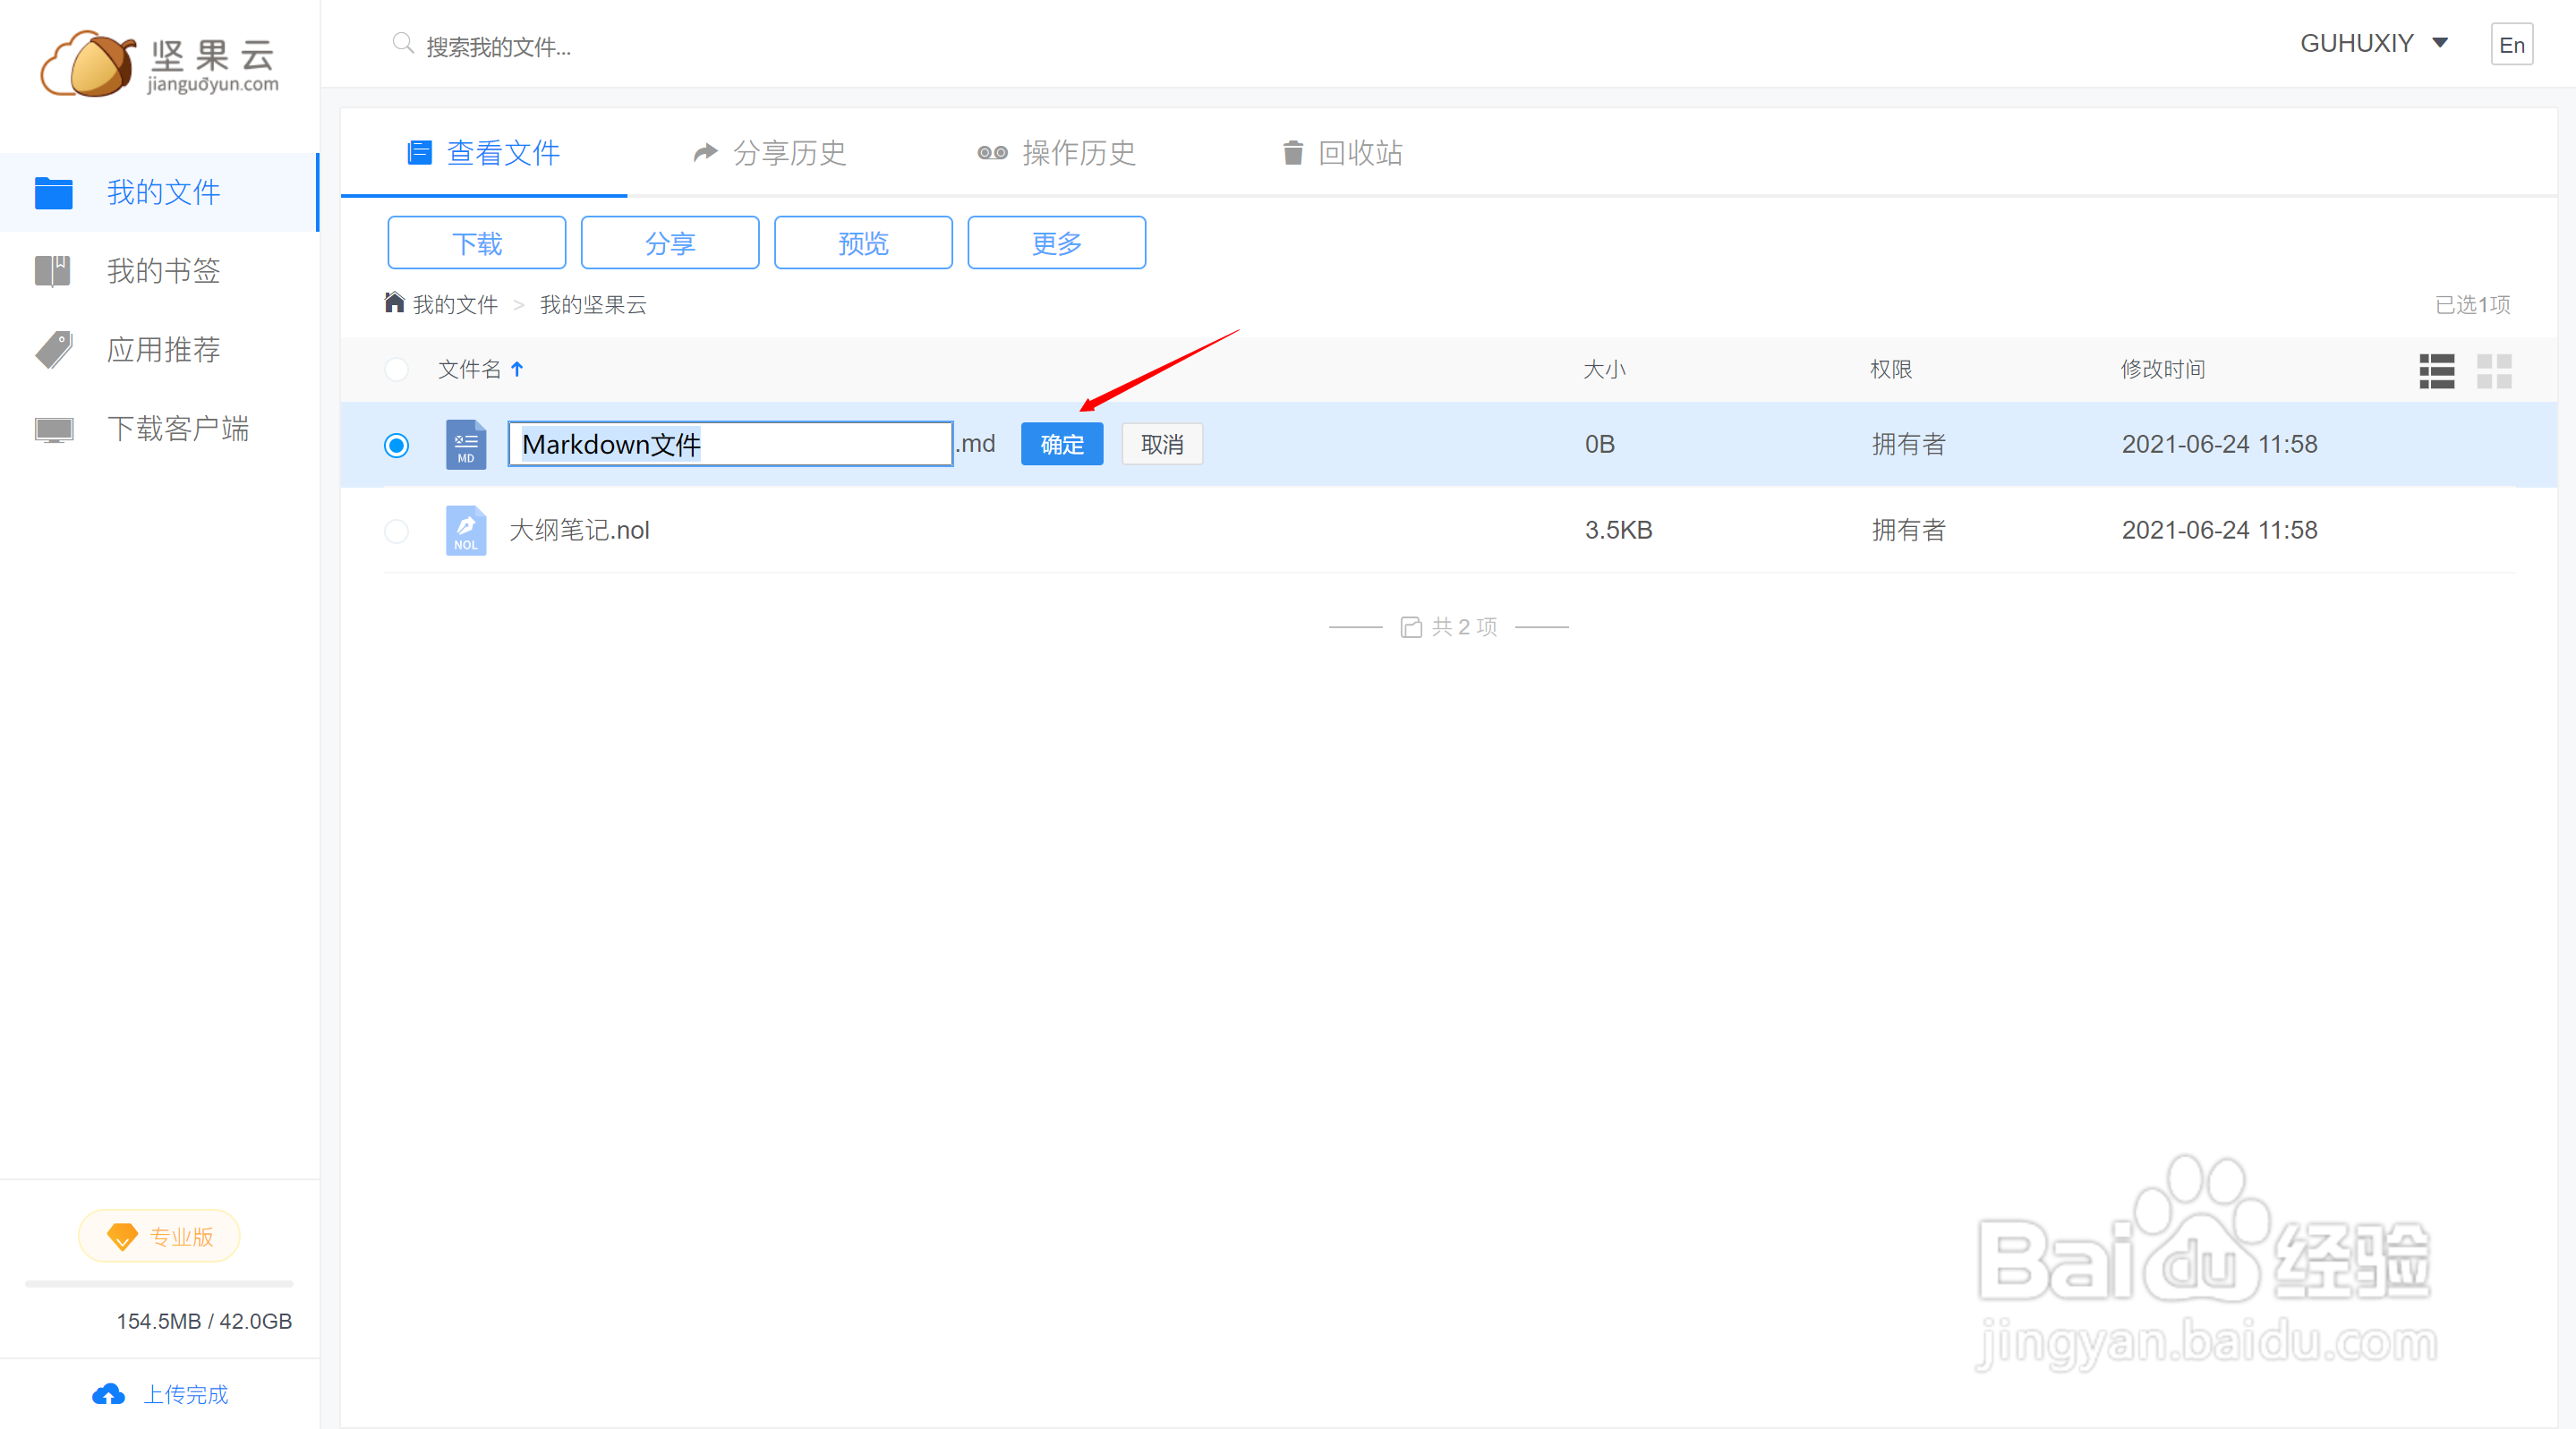Screen dimensions: 2576x1429
Task: Open the 分享历史 tab
Action: 770,153
